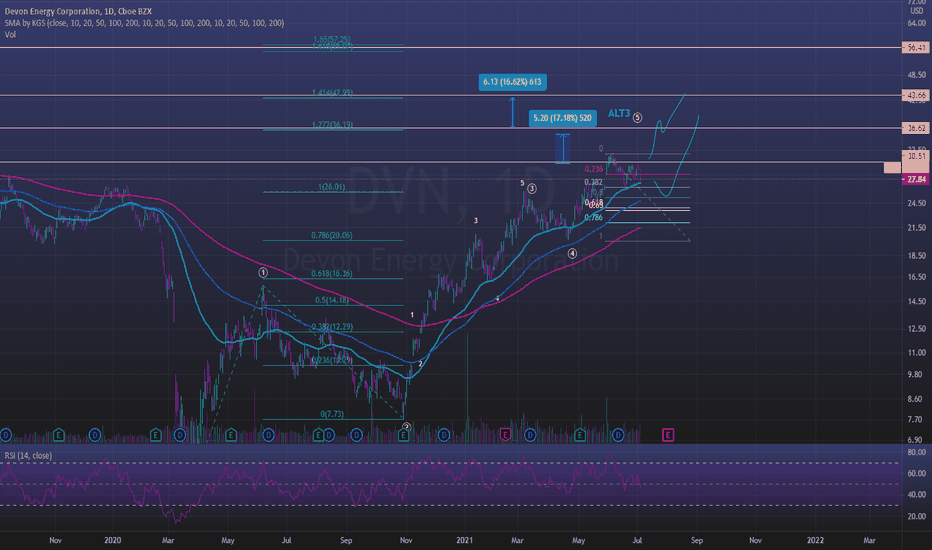Open the September 2020 dividend D marker
The width and height of the screenshot is (932, 550).
pos(357,435)
